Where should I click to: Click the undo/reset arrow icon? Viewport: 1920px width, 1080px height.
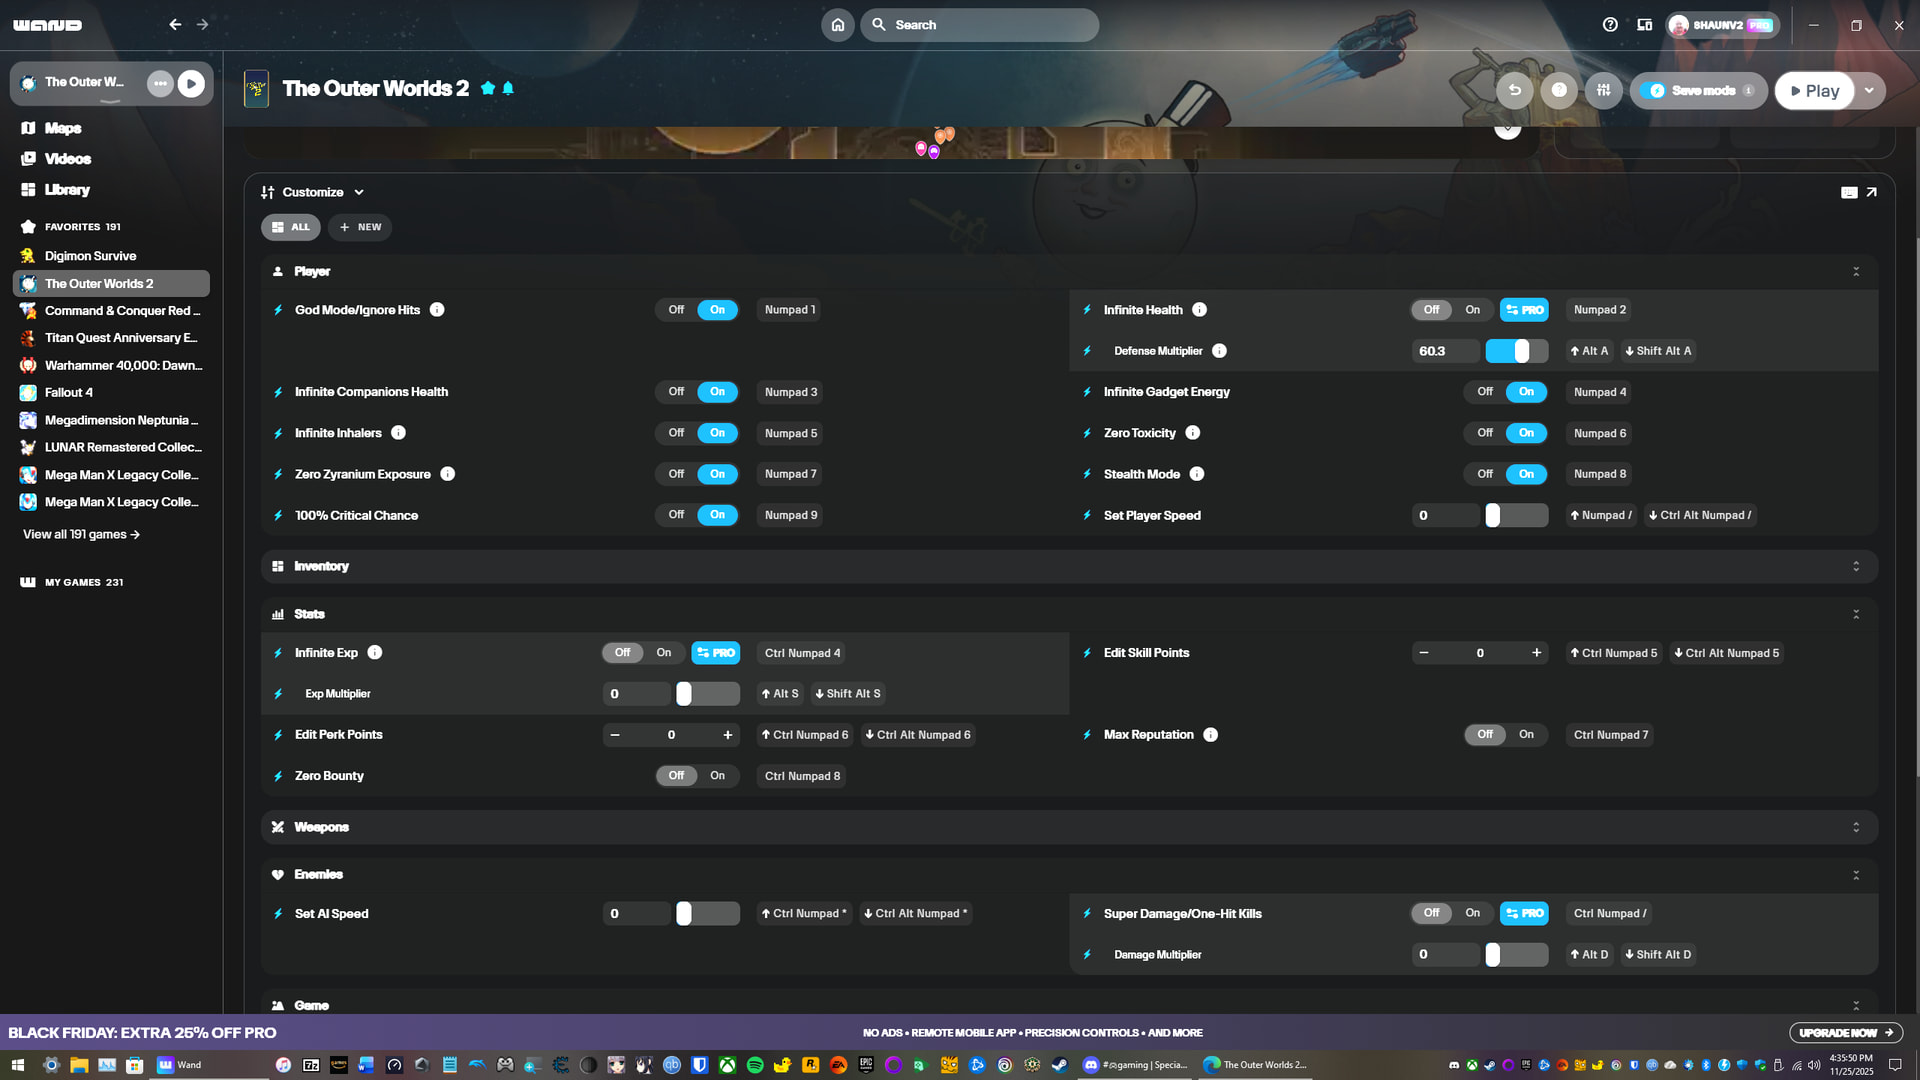coord(1514,90)
